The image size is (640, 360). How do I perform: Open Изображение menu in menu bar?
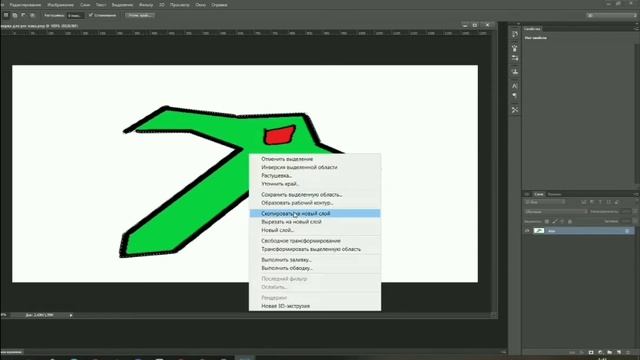pyautogui.click(x=60, y=5)
